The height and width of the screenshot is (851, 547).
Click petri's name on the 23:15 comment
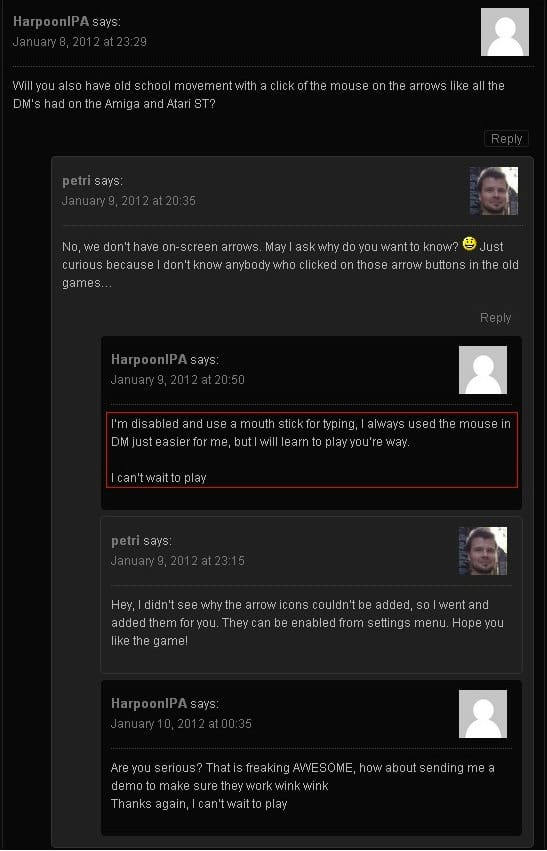point(125,541)
